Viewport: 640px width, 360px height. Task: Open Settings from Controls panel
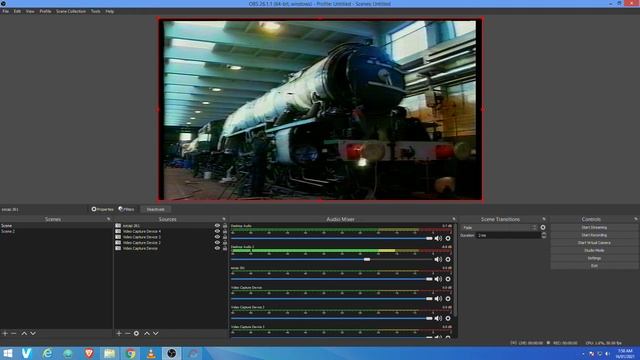point(594,258)
